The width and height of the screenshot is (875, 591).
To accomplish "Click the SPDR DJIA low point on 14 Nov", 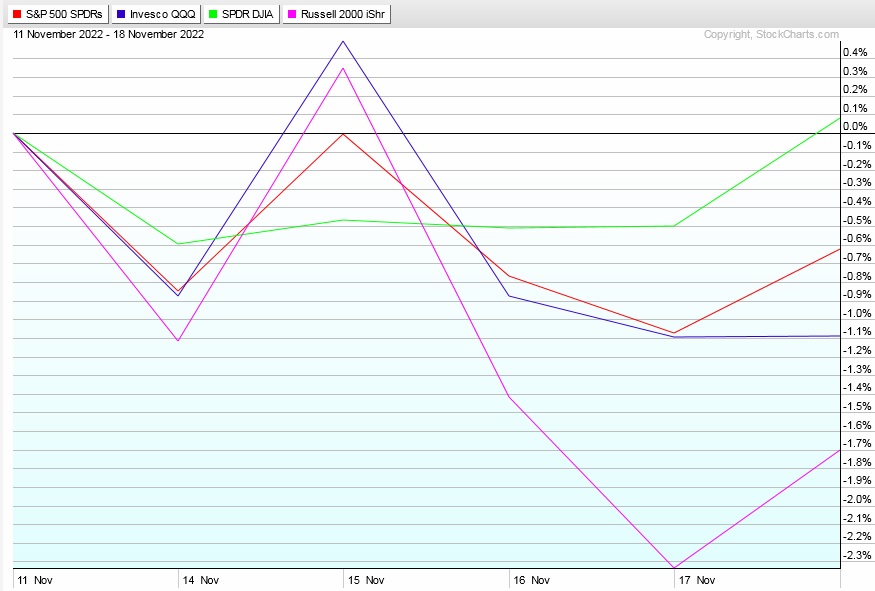I will [177, 244].
